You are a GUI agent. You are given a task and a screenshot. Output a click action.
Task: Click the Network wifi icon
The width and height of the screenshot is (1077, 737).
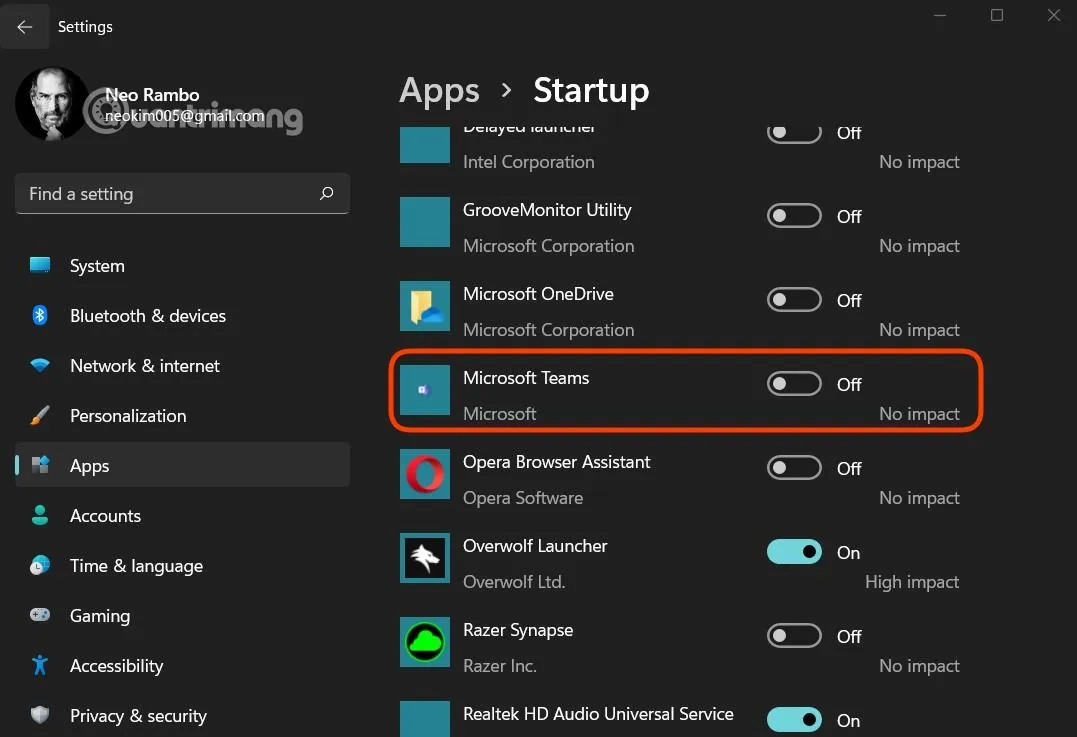40,365
